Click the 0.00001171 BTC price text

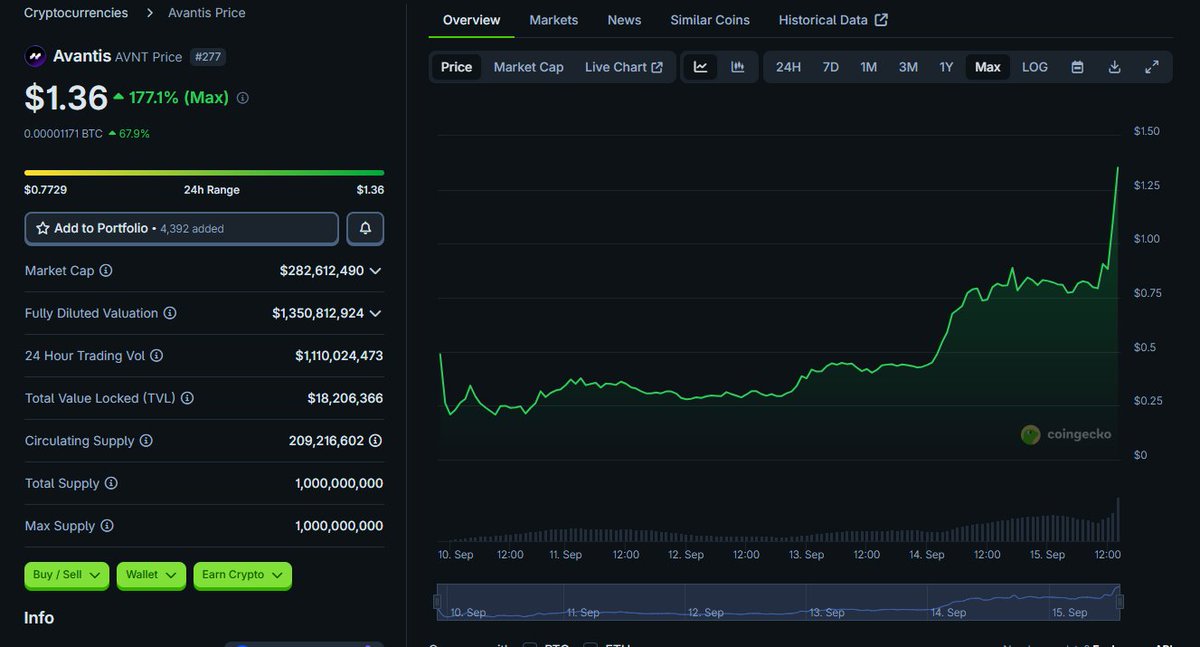pos(63,133)
